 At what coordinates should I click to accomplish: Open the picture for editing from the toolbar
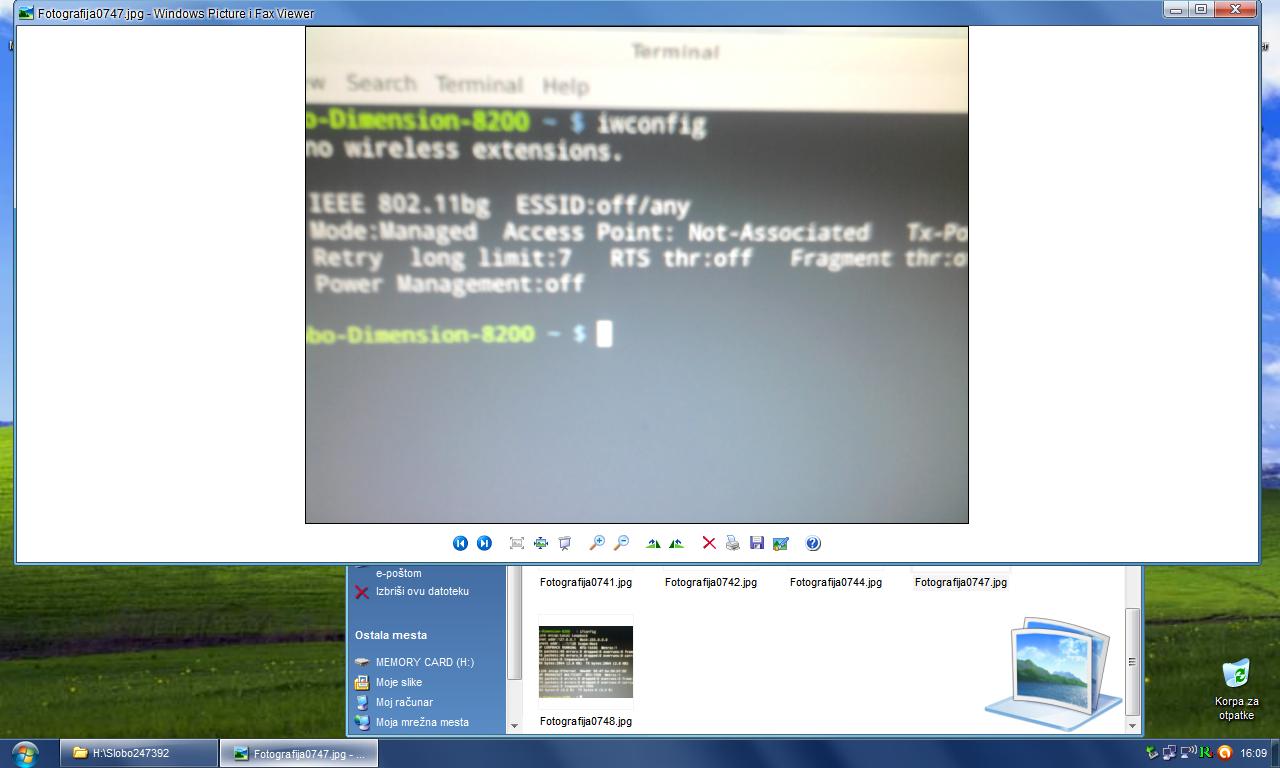781,543
